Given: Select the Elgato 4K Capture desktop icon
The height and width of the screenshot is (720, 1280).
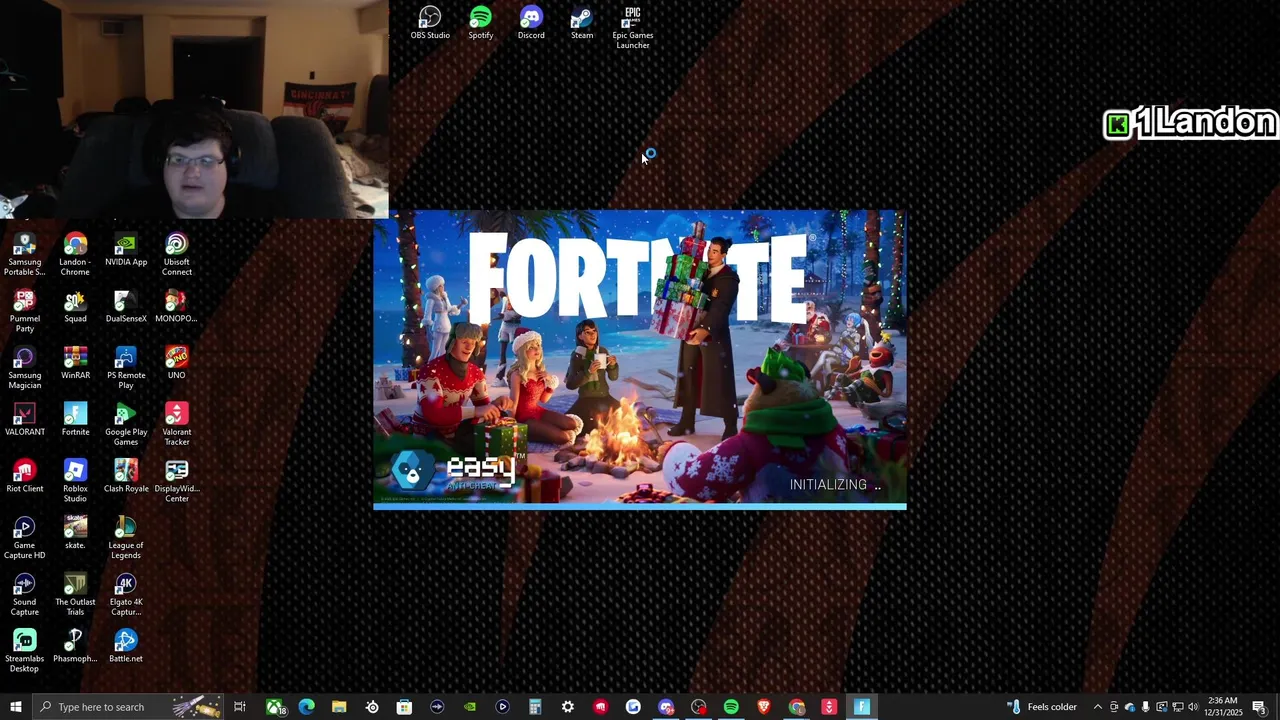Looking at the screenshot, I should tap(126, 595).
